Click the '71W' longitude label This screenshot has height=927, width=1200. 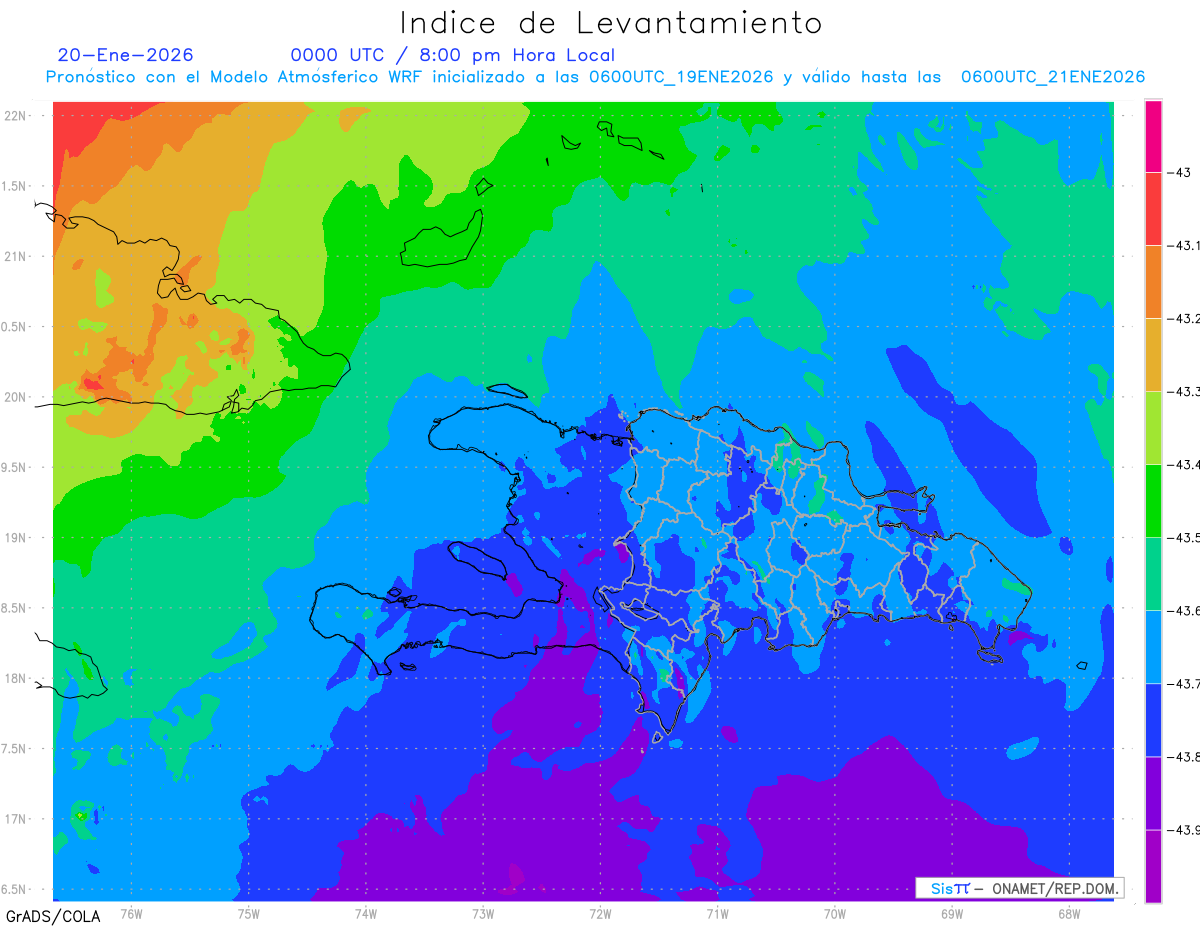[x=717, y=914]
